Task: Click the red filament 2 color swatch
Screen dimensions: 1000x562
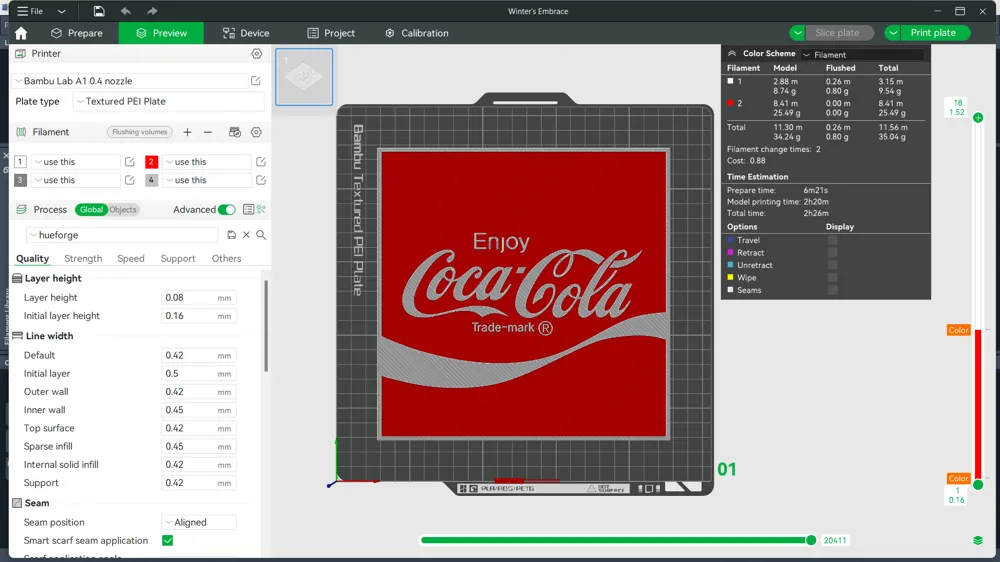Action: [x=151, y=162]
